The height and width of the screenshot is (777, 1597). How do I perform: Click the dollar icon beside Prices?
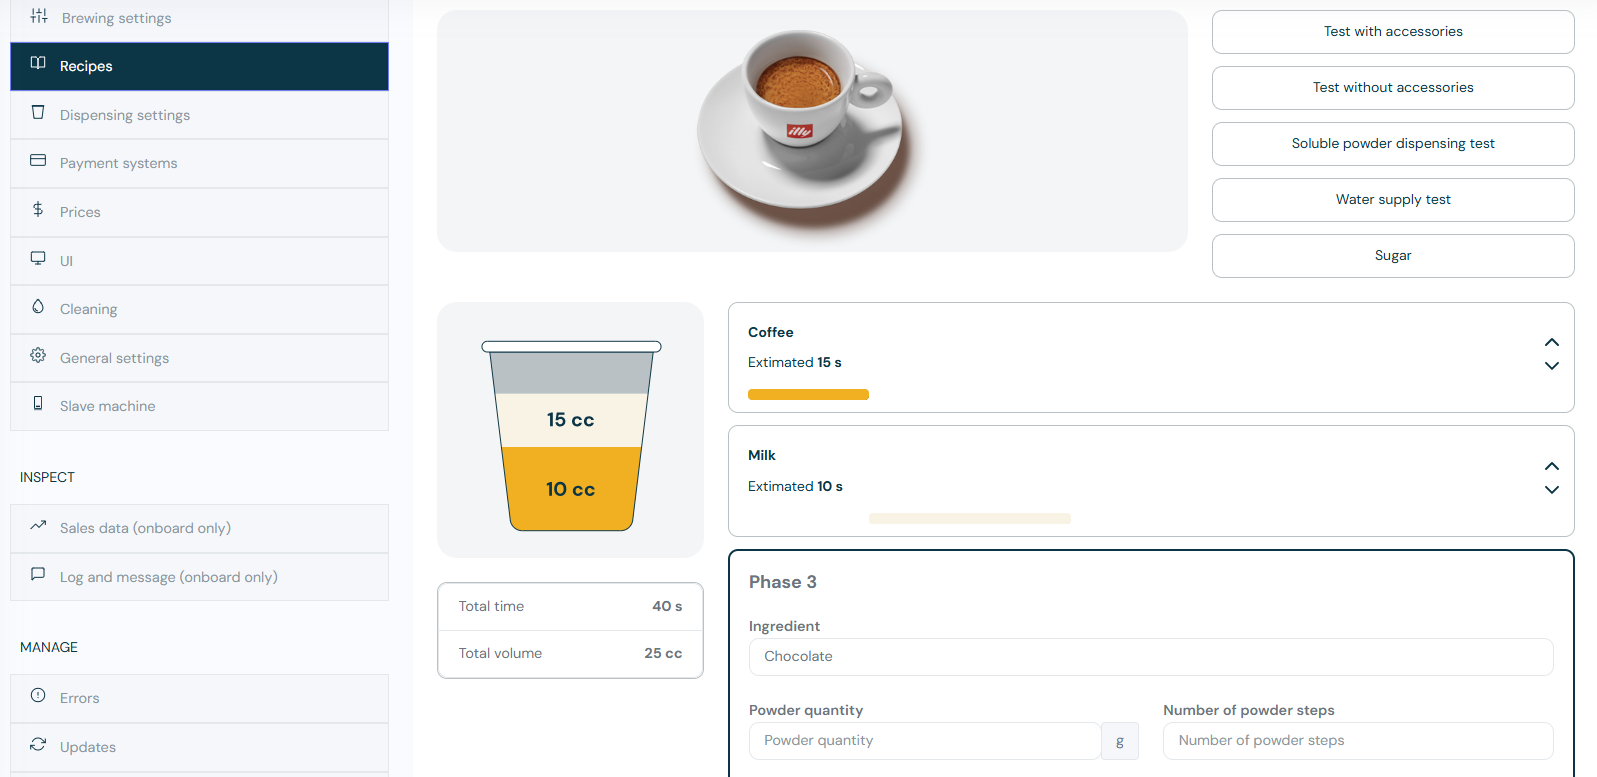point(38,210)
